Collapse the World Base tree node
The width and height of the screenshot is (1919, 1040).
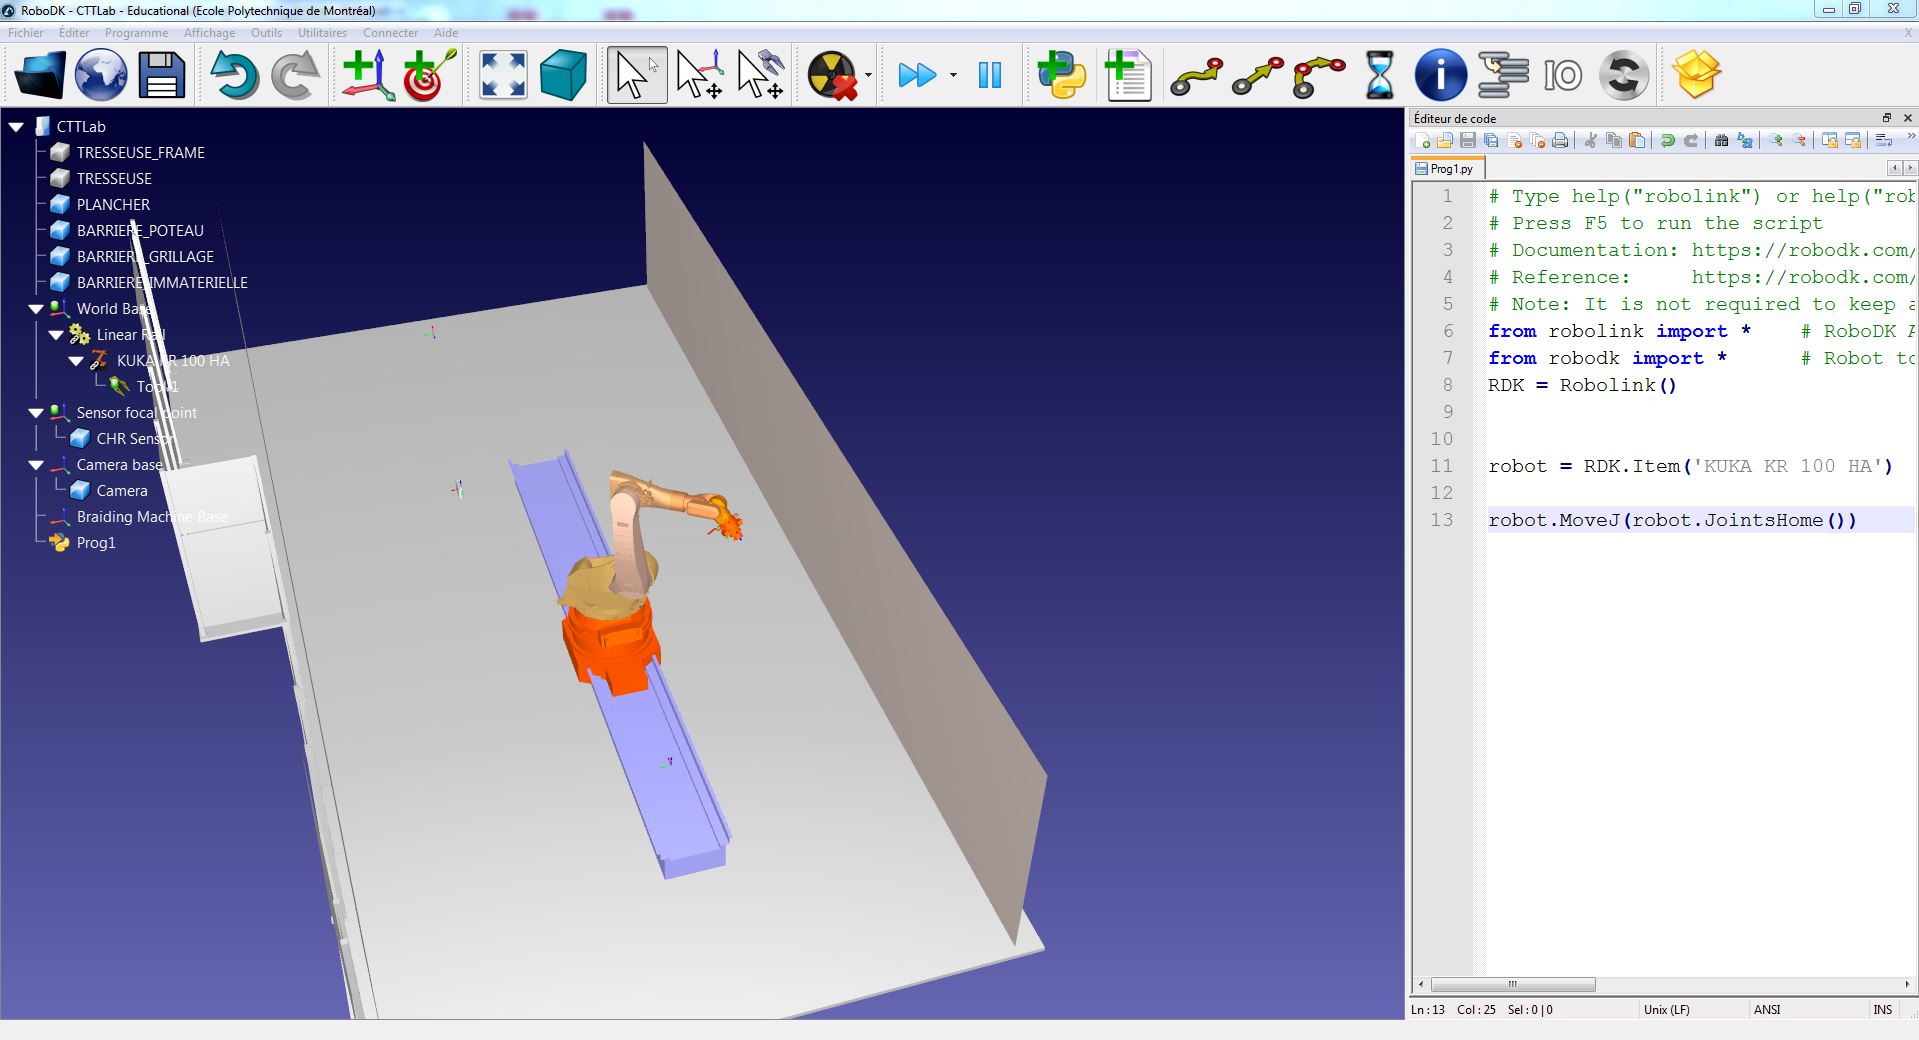[36, 309]
